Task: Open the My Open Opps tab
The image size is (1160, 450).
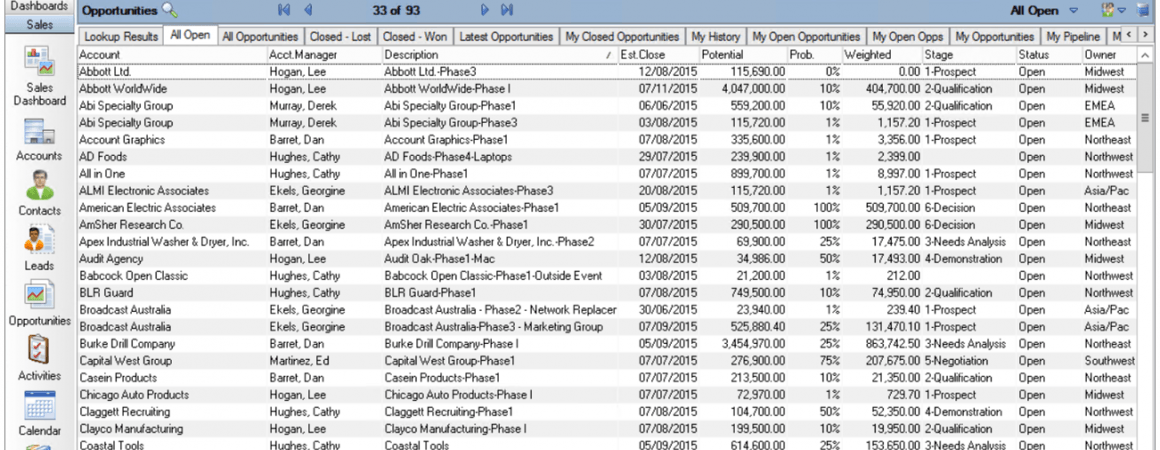Action: coord(908,36)
